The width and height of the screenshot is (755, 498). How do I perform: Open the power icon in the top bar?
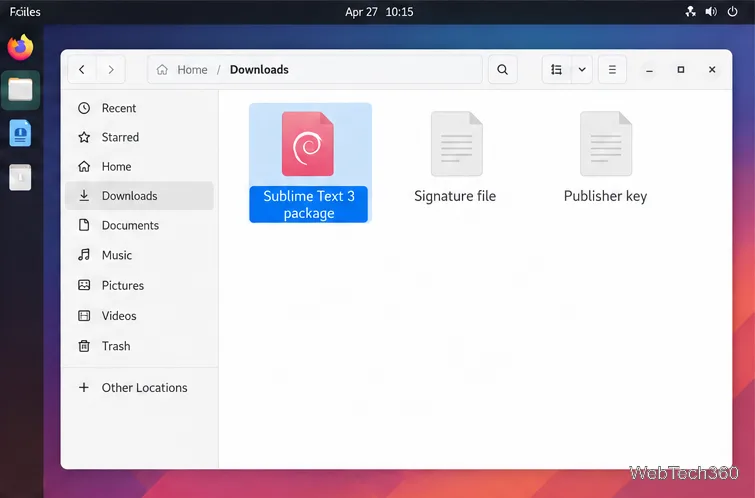pos(732,12)
